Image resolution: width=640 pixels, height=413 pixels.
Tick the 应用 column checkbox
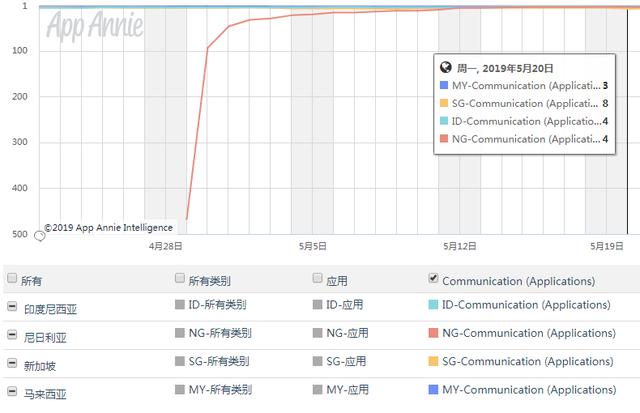(x=318, y=278)
